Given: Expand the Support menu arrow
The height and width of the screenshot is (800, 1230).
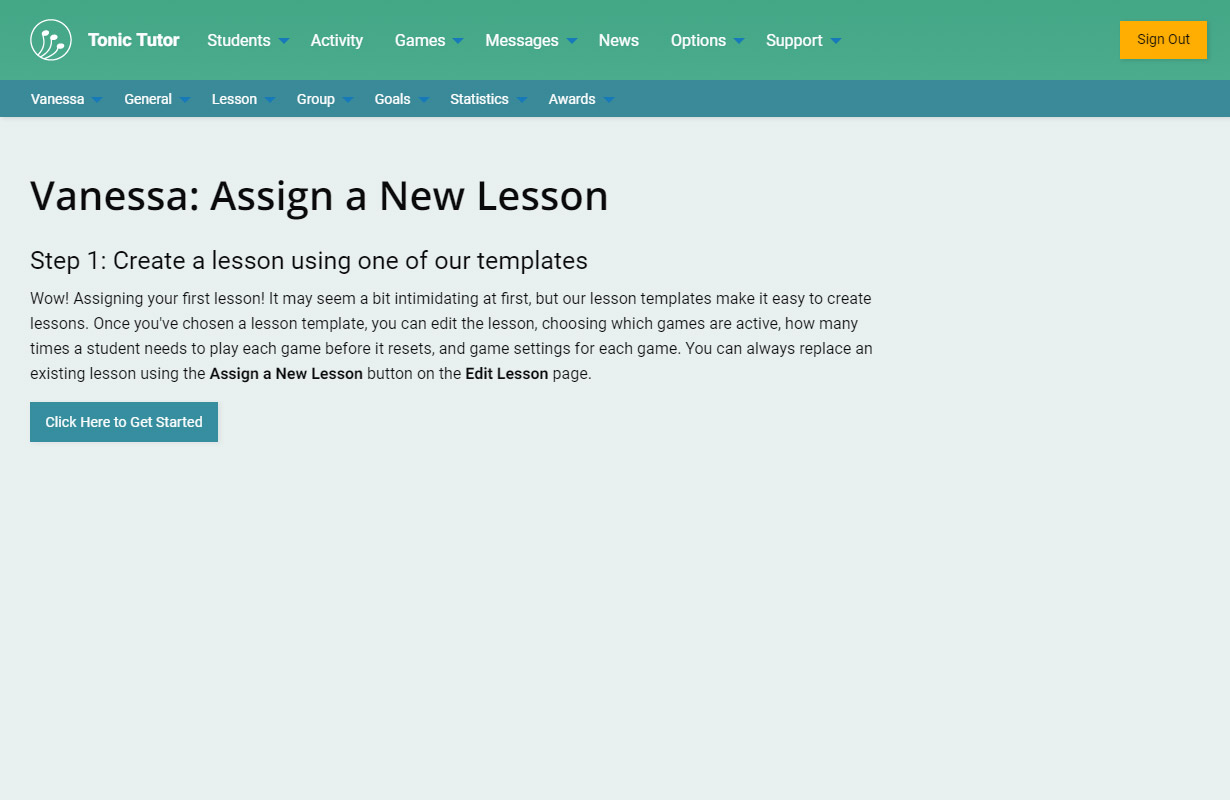Looking at the screenshot, I should pos(836,41).
